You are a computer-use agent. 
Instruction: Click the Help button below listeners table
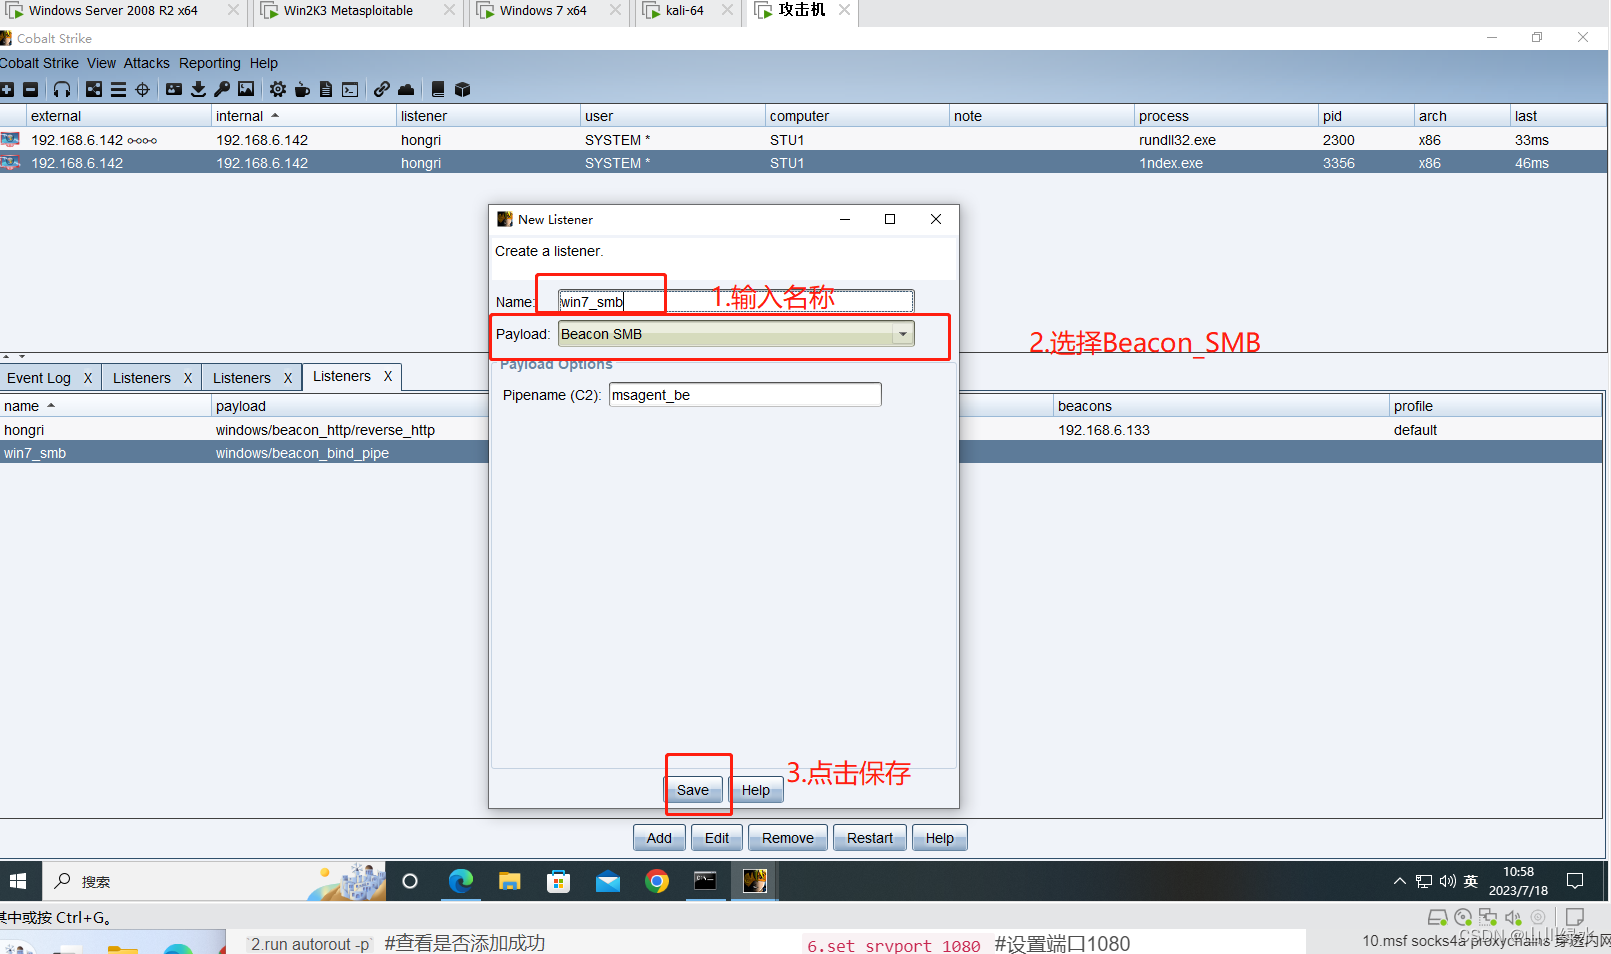point(940,838)
